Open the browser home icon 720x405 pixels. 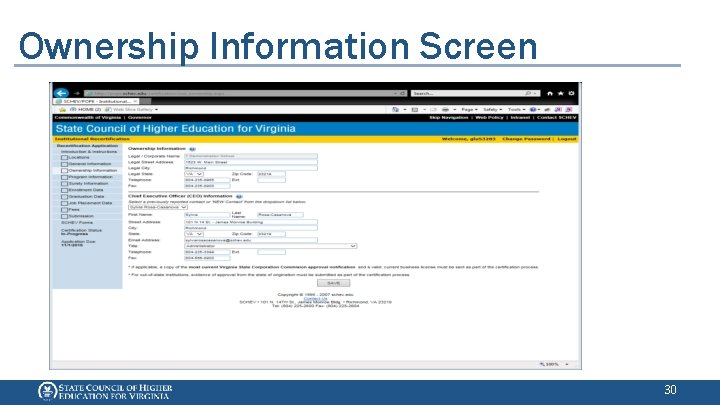pos(550,93)
